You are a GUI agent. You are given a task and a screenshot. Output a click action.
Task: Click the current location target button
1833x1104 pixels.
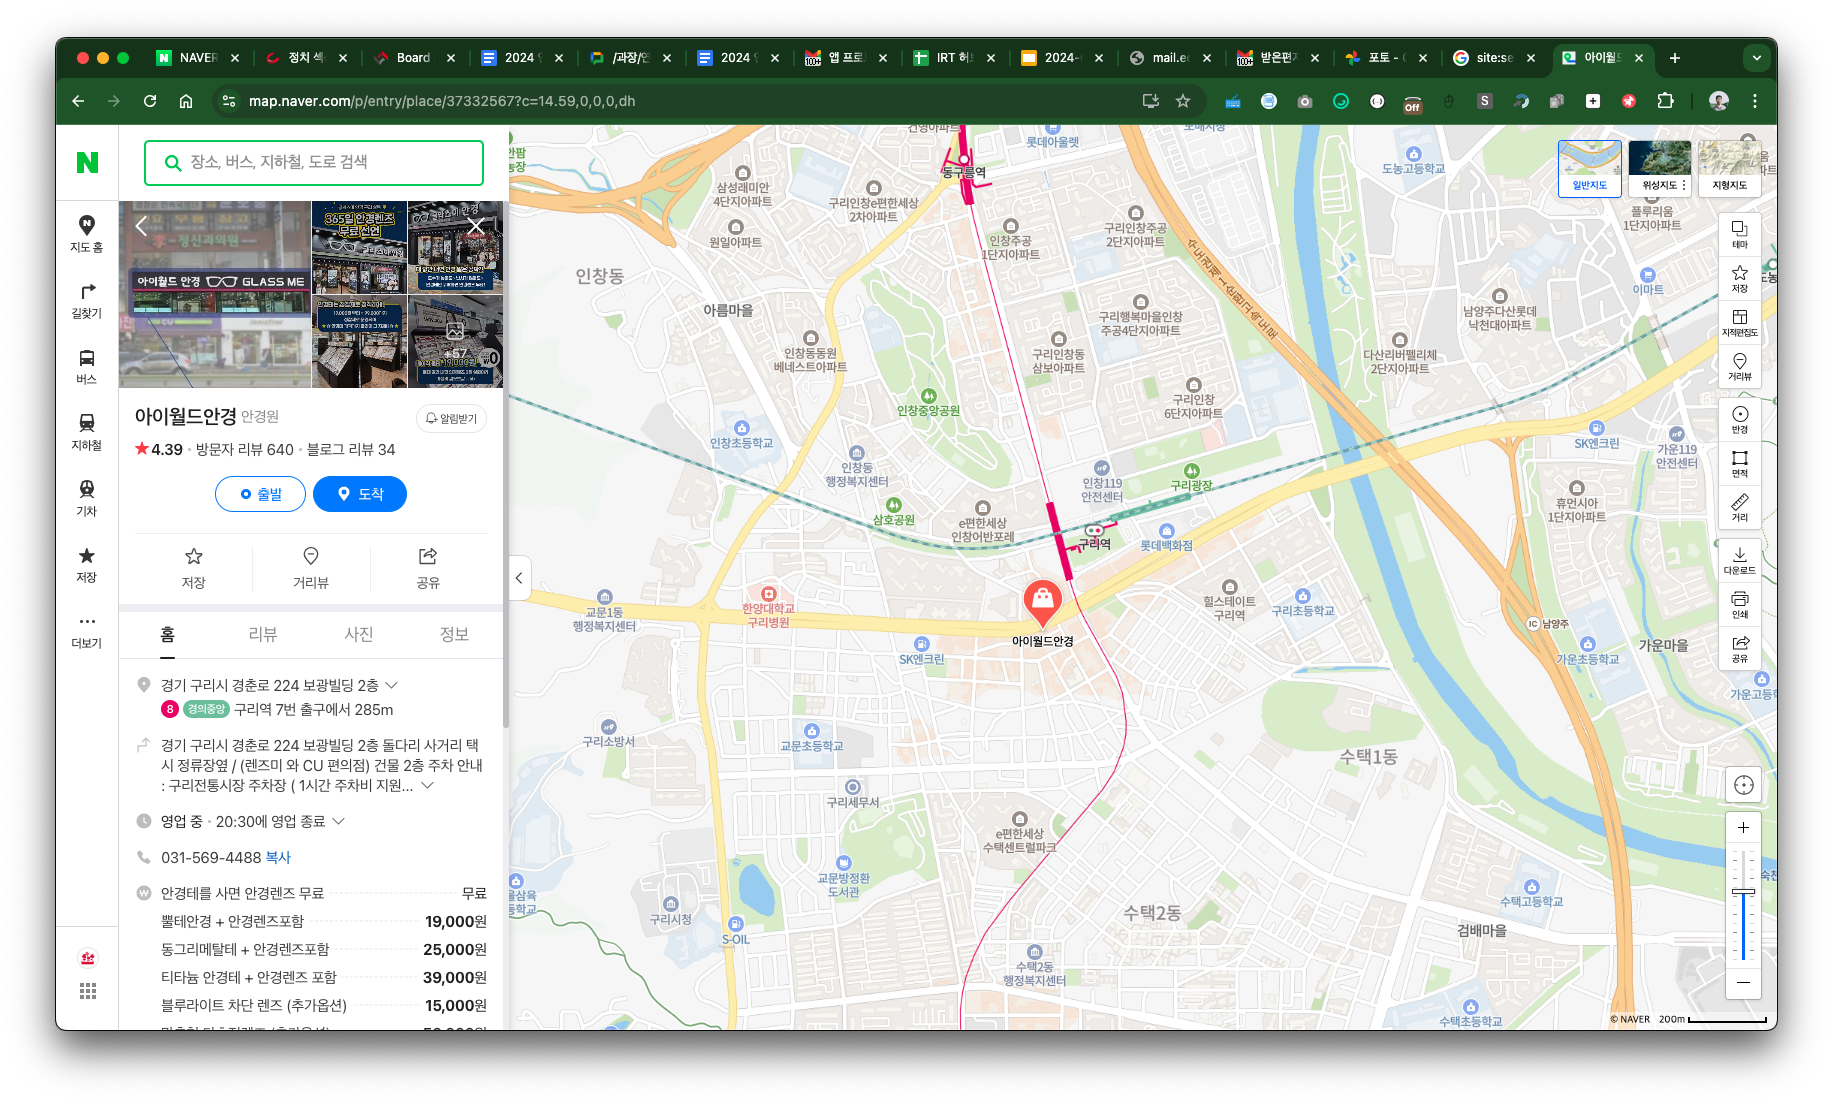[1744, 785]
